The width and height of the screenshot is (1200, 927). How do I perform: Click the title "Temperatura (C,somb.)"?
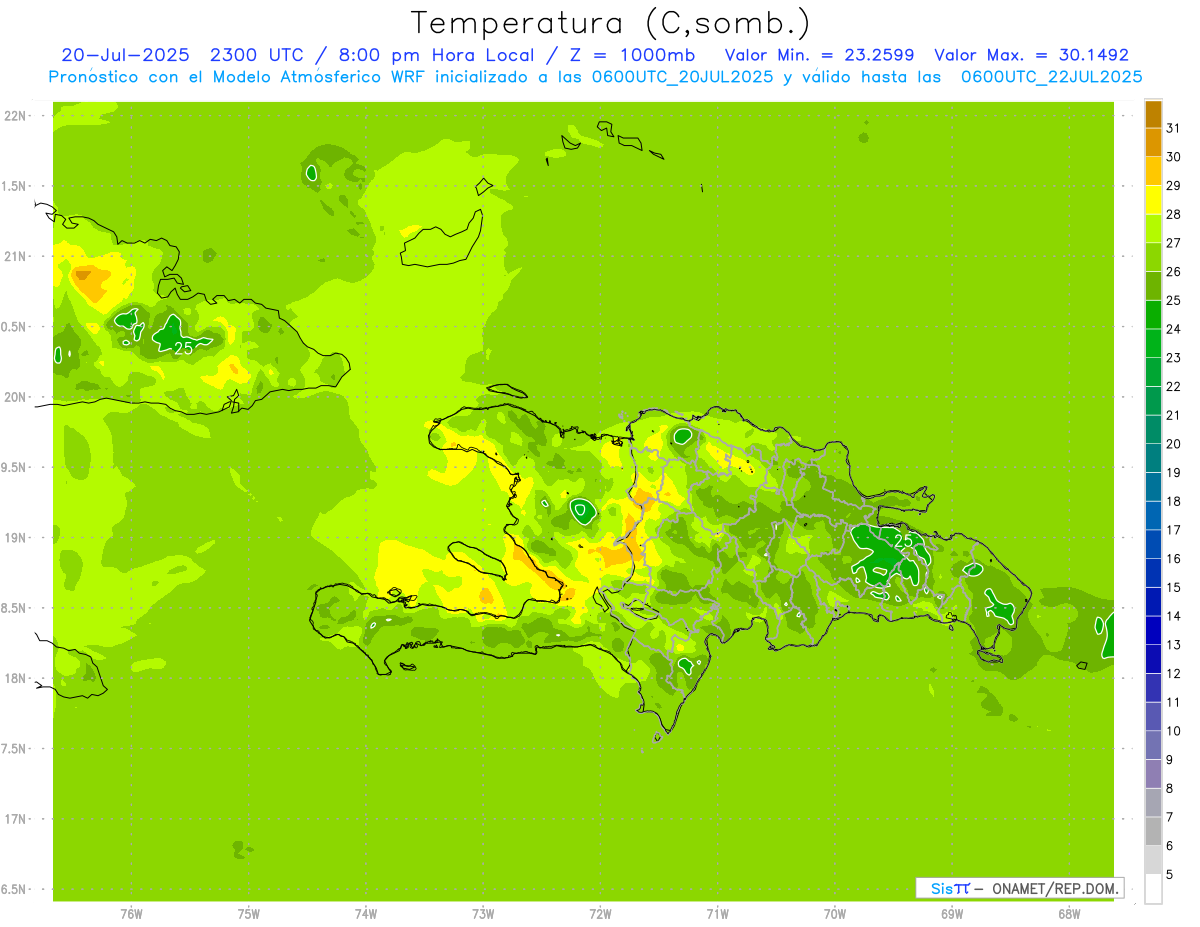[x=610, y=23]
